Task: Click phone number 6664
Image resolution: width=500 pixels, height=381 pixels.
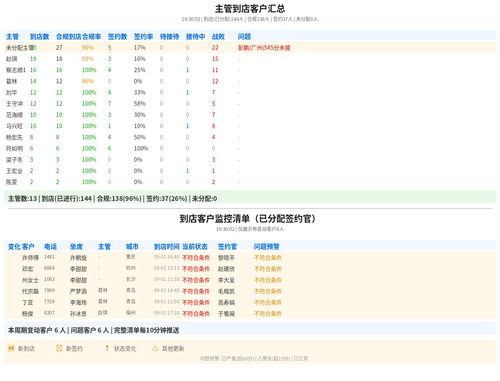Action: tap(49, 268)
